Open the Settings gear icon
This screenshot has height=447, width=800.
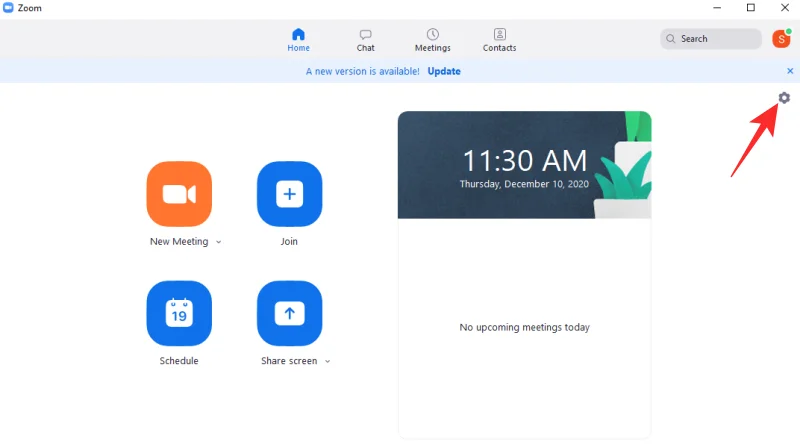tap(784, 98)
